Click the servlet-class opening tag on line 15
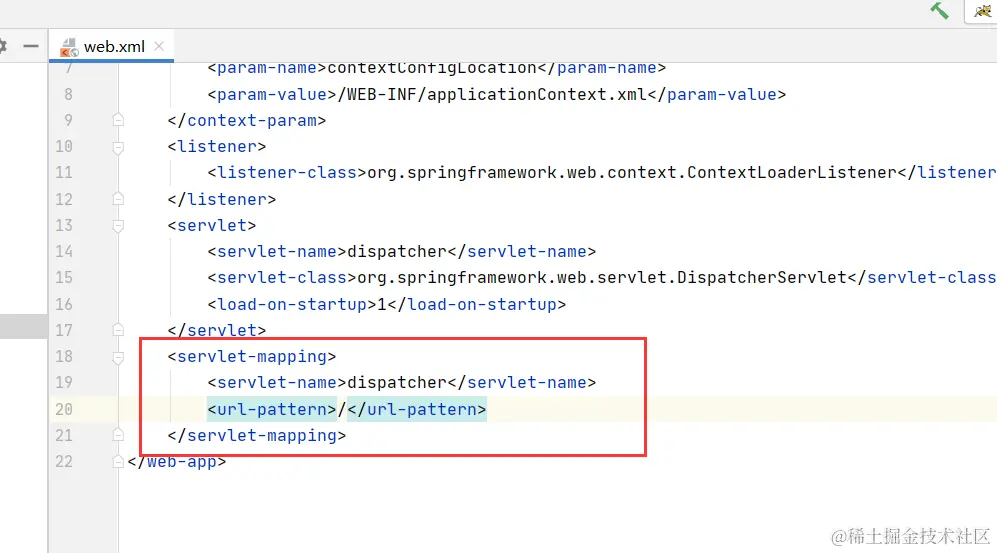This screenshot has width=997, height=553. pyautogui.click(x=282, y=278)
